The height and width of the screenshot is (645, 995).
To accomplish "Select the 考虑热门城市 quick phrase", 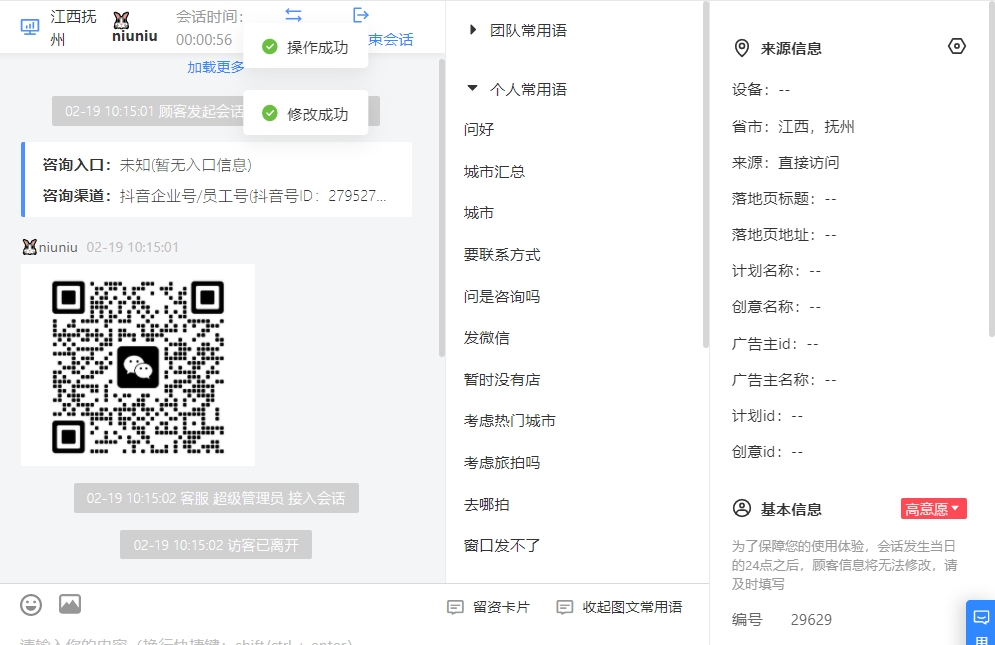I will [510, 421].
